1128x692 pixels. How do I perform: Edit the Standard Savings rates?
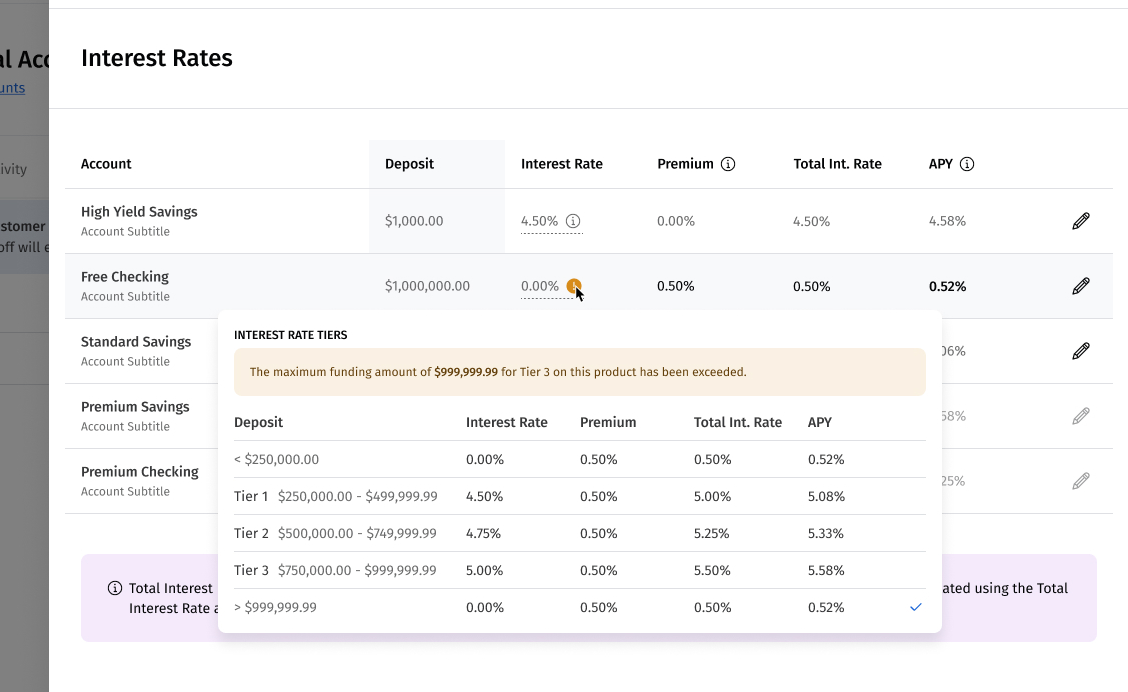coord(1080,351)
